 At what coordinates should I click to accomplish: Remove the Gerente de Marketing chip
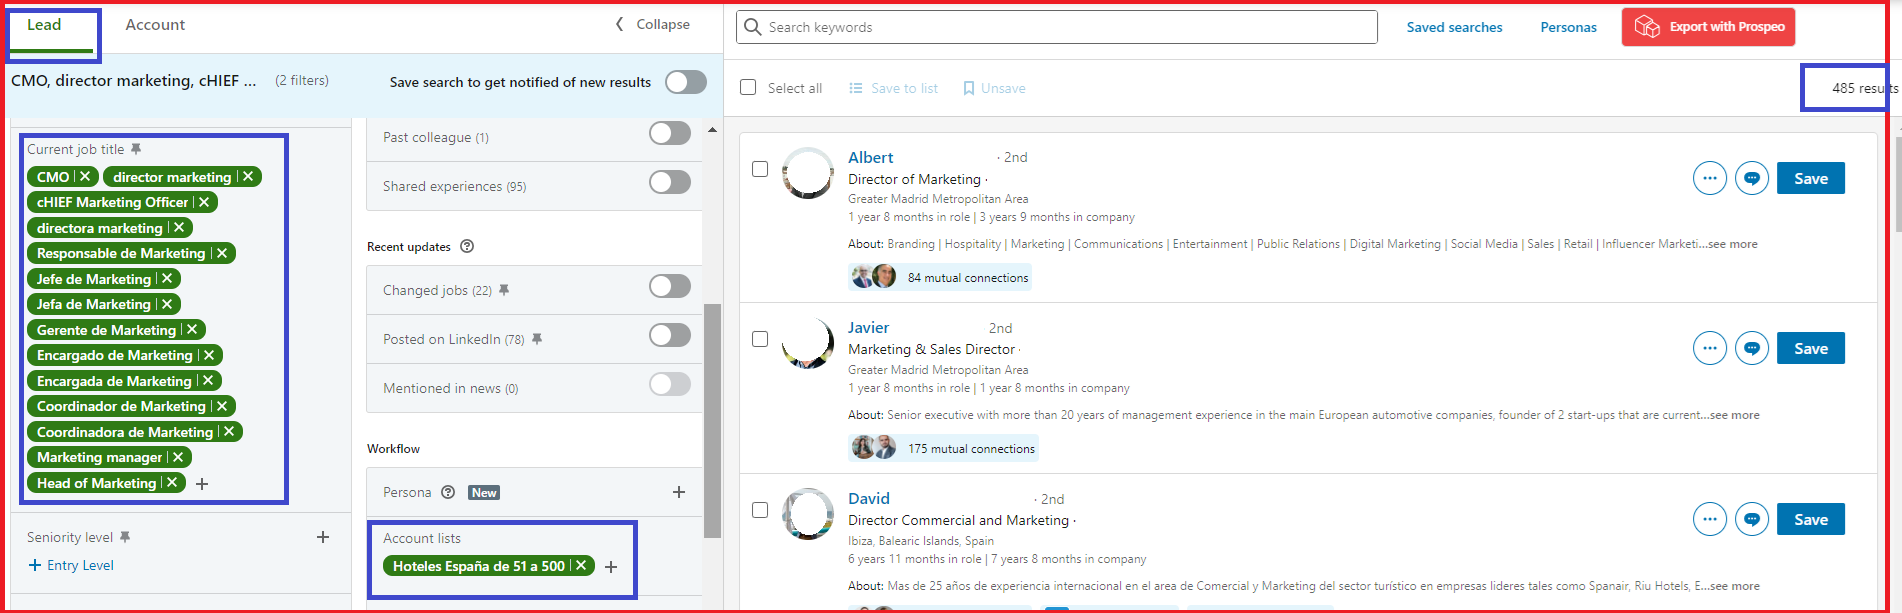[x=192, y=330]
